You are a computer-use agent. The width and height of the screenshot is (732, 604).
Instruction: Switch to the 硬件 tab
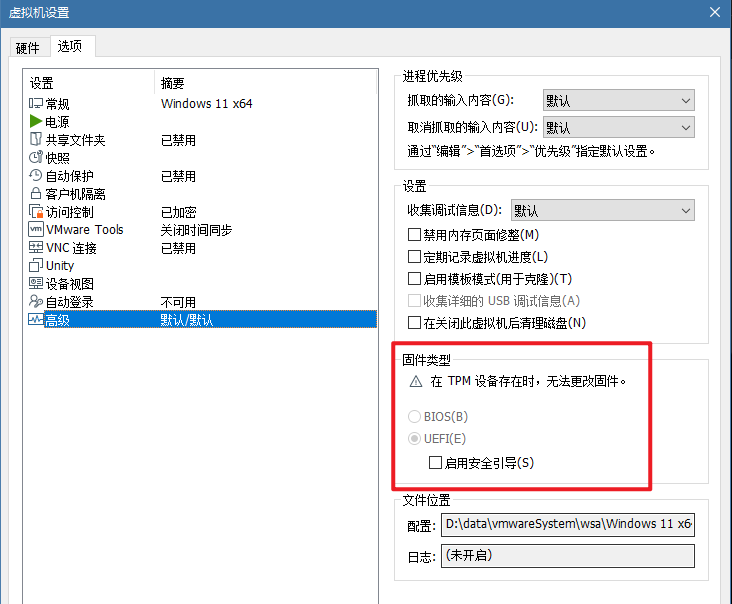[28, 48]
